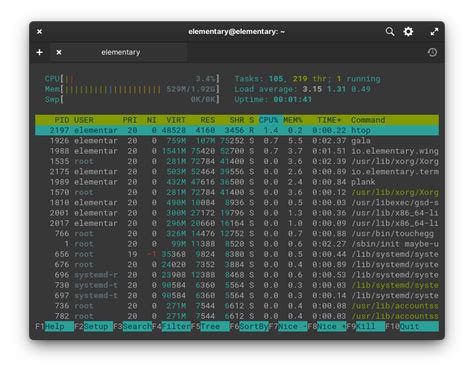Add a new terminal tab with plus
This screenshot has height=377, width=474.
(39, 52)
